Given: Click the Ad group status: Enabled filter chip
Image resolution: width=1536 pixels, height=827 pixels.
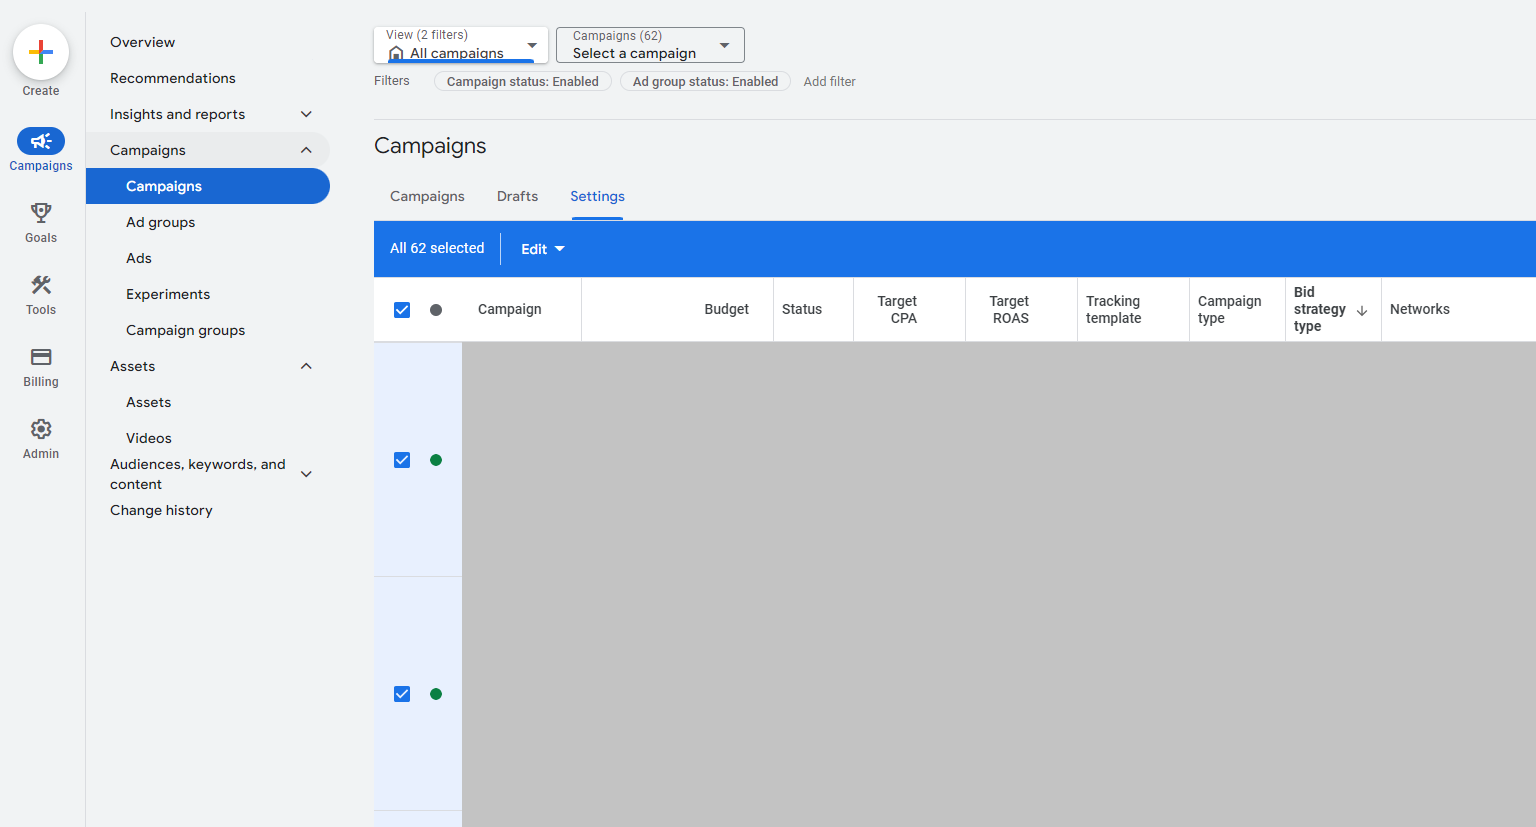Looking at the screenshot, I should click(x=705, y=81).
